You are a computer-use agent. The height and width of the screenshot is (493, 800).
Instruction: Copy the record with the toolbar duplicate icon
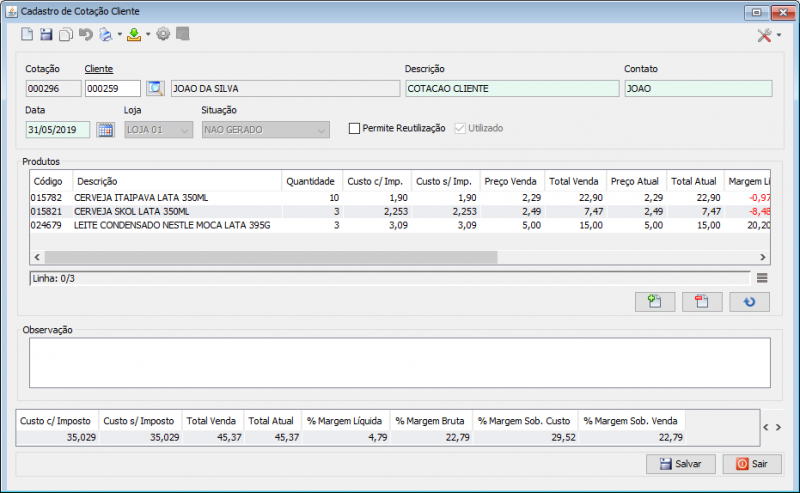click(66, 35)
